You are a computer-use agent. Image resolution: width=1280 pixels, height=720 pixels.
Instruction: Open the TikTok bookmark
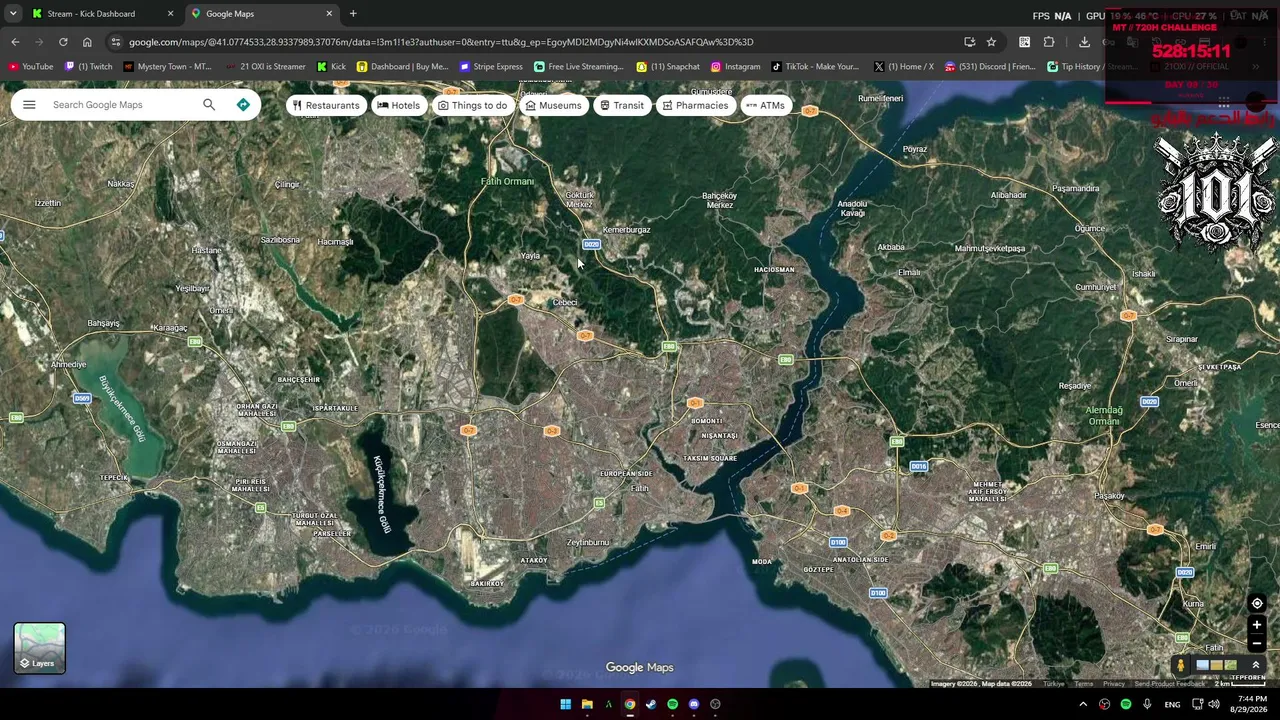click(x=815, y=67)
